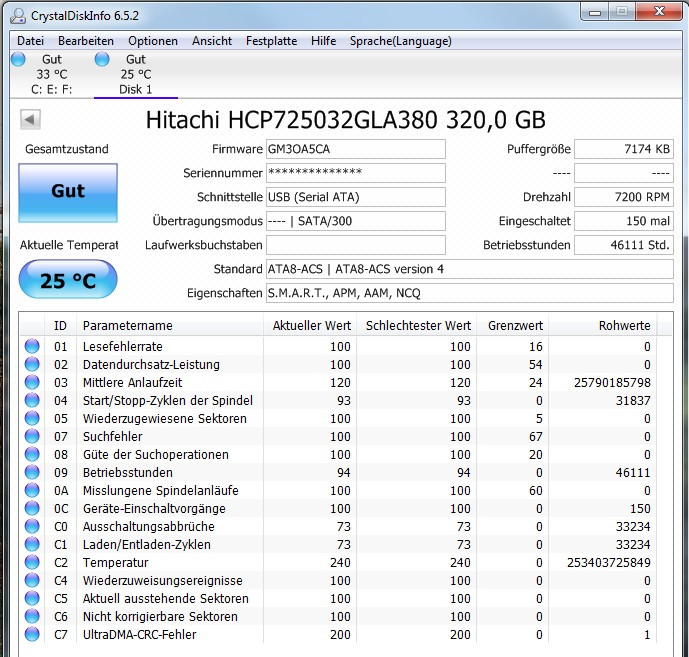Viewport: 689px width, 657px height.
Task: Click the status orb for Suchfehler
Action: pos(32,436)
